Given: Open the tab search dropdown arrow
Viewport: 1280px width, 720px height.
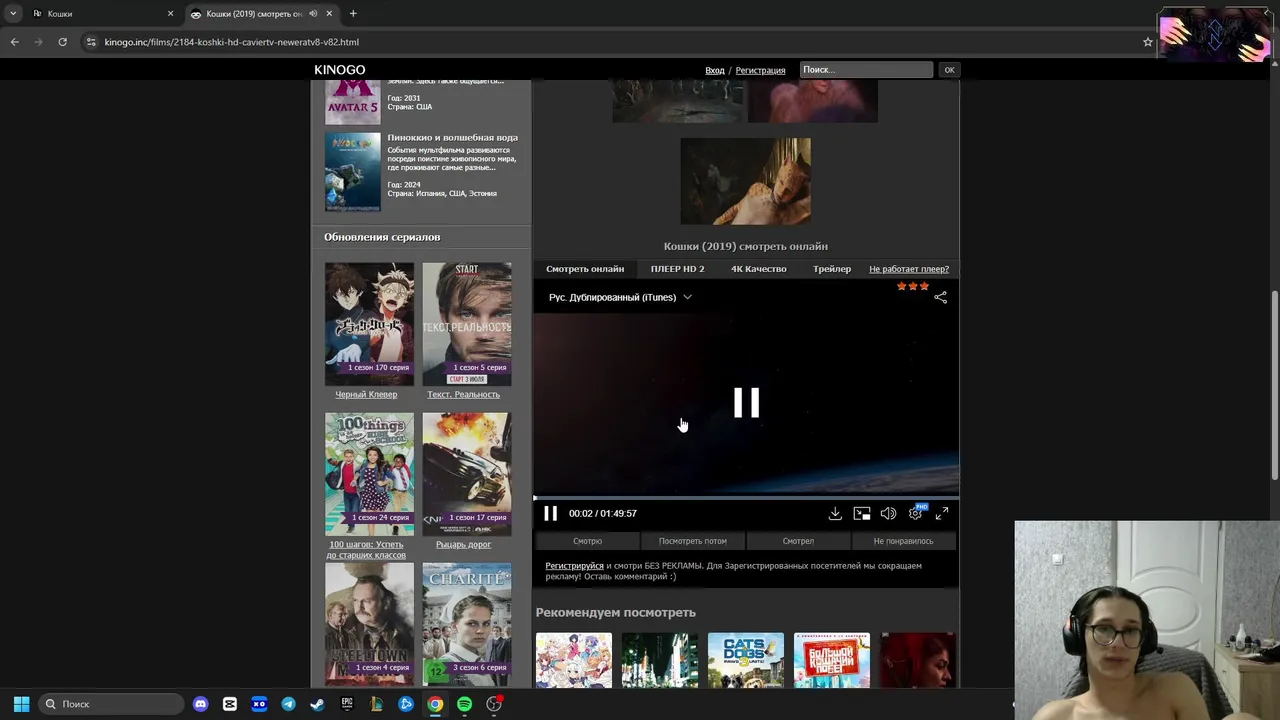Looking at the screenshot, I should click(x=12, y=14).
